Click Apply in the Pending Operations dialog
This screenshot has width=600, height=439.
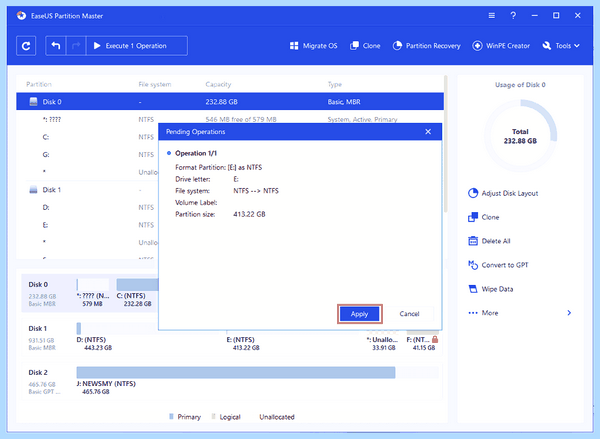(360, 314)
